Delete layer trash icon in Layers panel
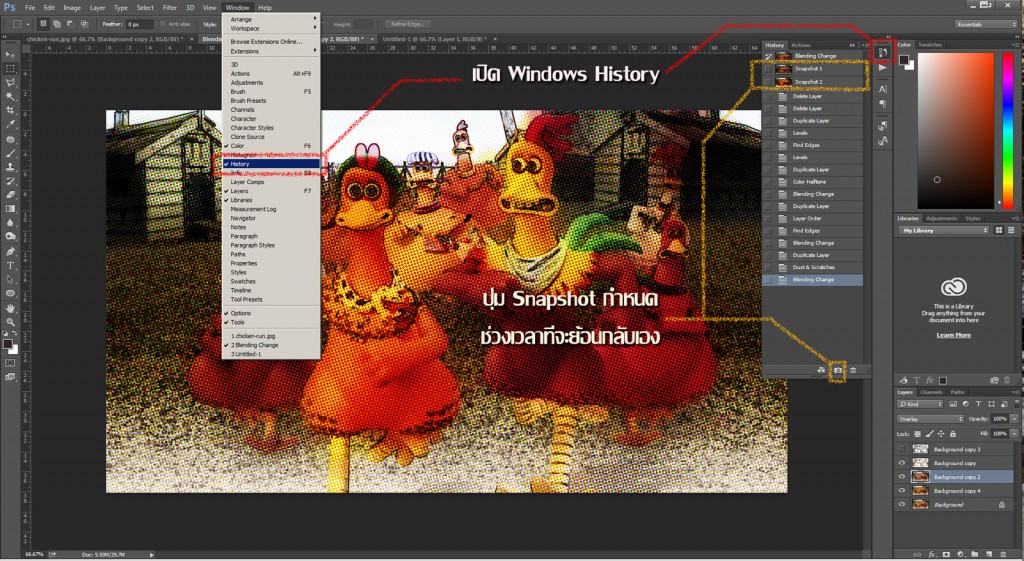This screenshot has height=561, width=1024. click(x=1003, y=554)
